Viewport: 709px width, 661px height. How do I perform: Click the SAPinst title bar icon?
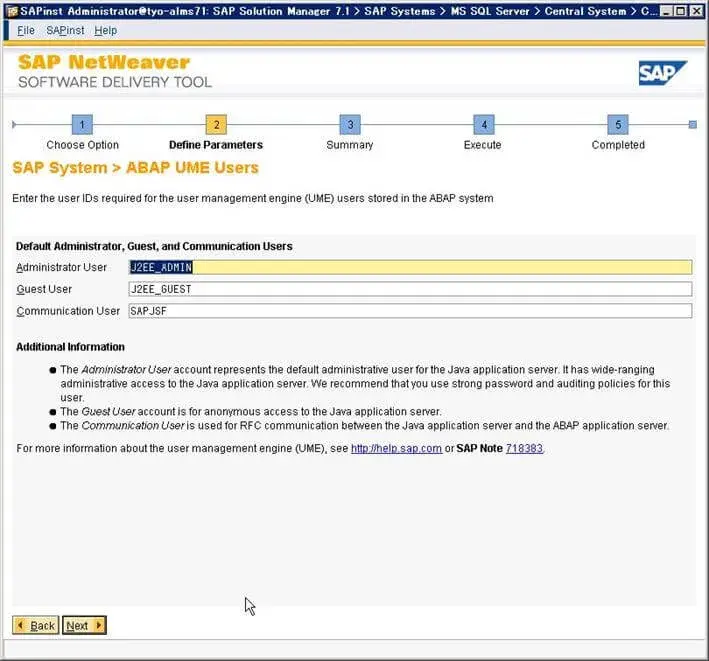(12, 11)
